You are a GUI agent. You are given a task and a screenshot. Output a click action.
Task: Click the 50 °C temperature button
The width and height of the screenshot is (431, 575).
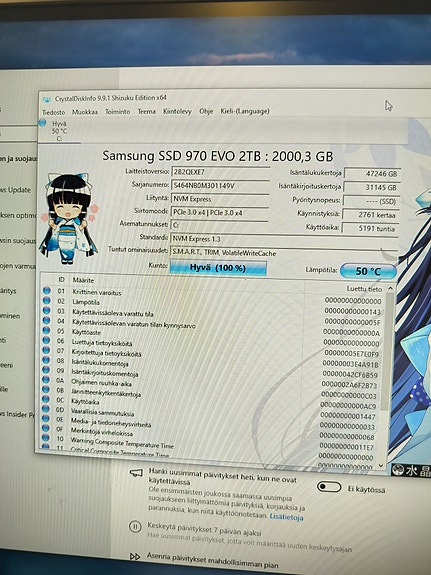[368, 271]
